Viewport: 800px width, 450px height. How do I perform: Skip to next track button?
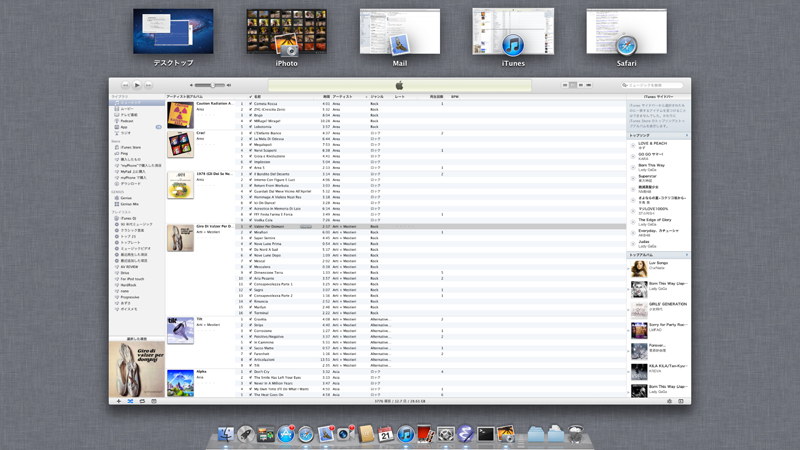point(147,86)
